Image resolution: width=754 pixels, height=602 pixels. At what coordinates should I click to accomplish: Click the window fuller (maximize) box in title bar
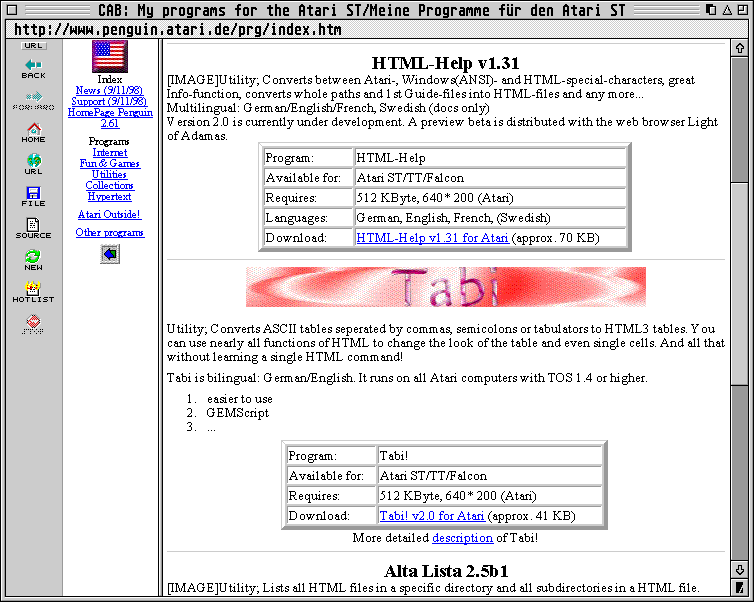click(741, 10)
